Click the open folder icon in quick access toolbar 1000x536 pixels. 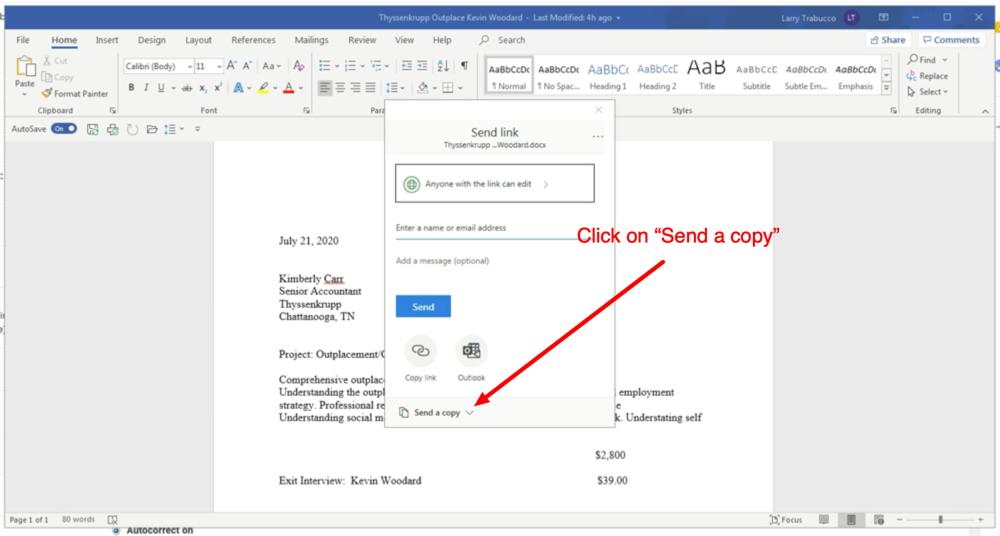[151, 130]
